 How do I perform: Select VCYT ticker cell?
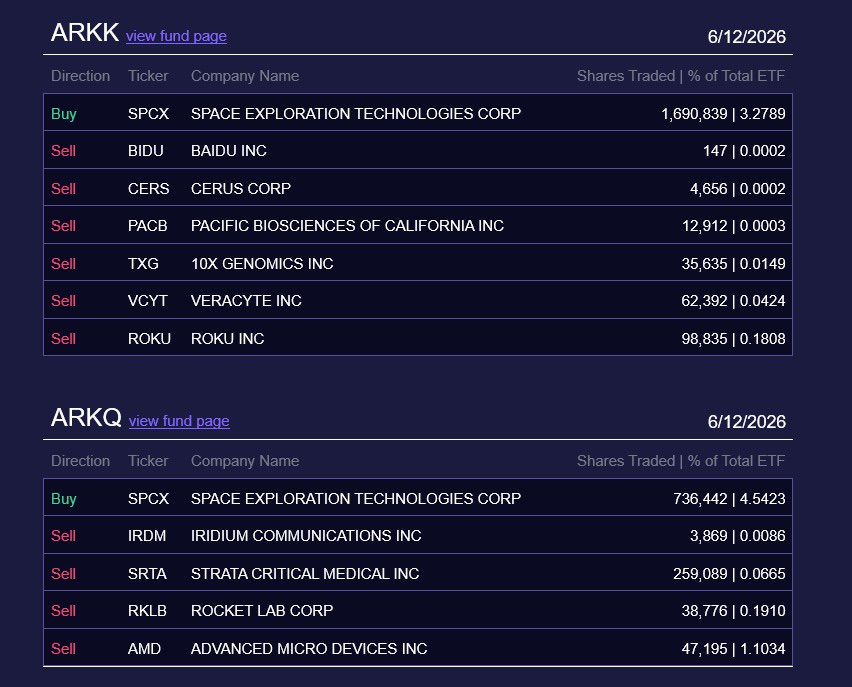pyautogui.click(x=147, y=301)
